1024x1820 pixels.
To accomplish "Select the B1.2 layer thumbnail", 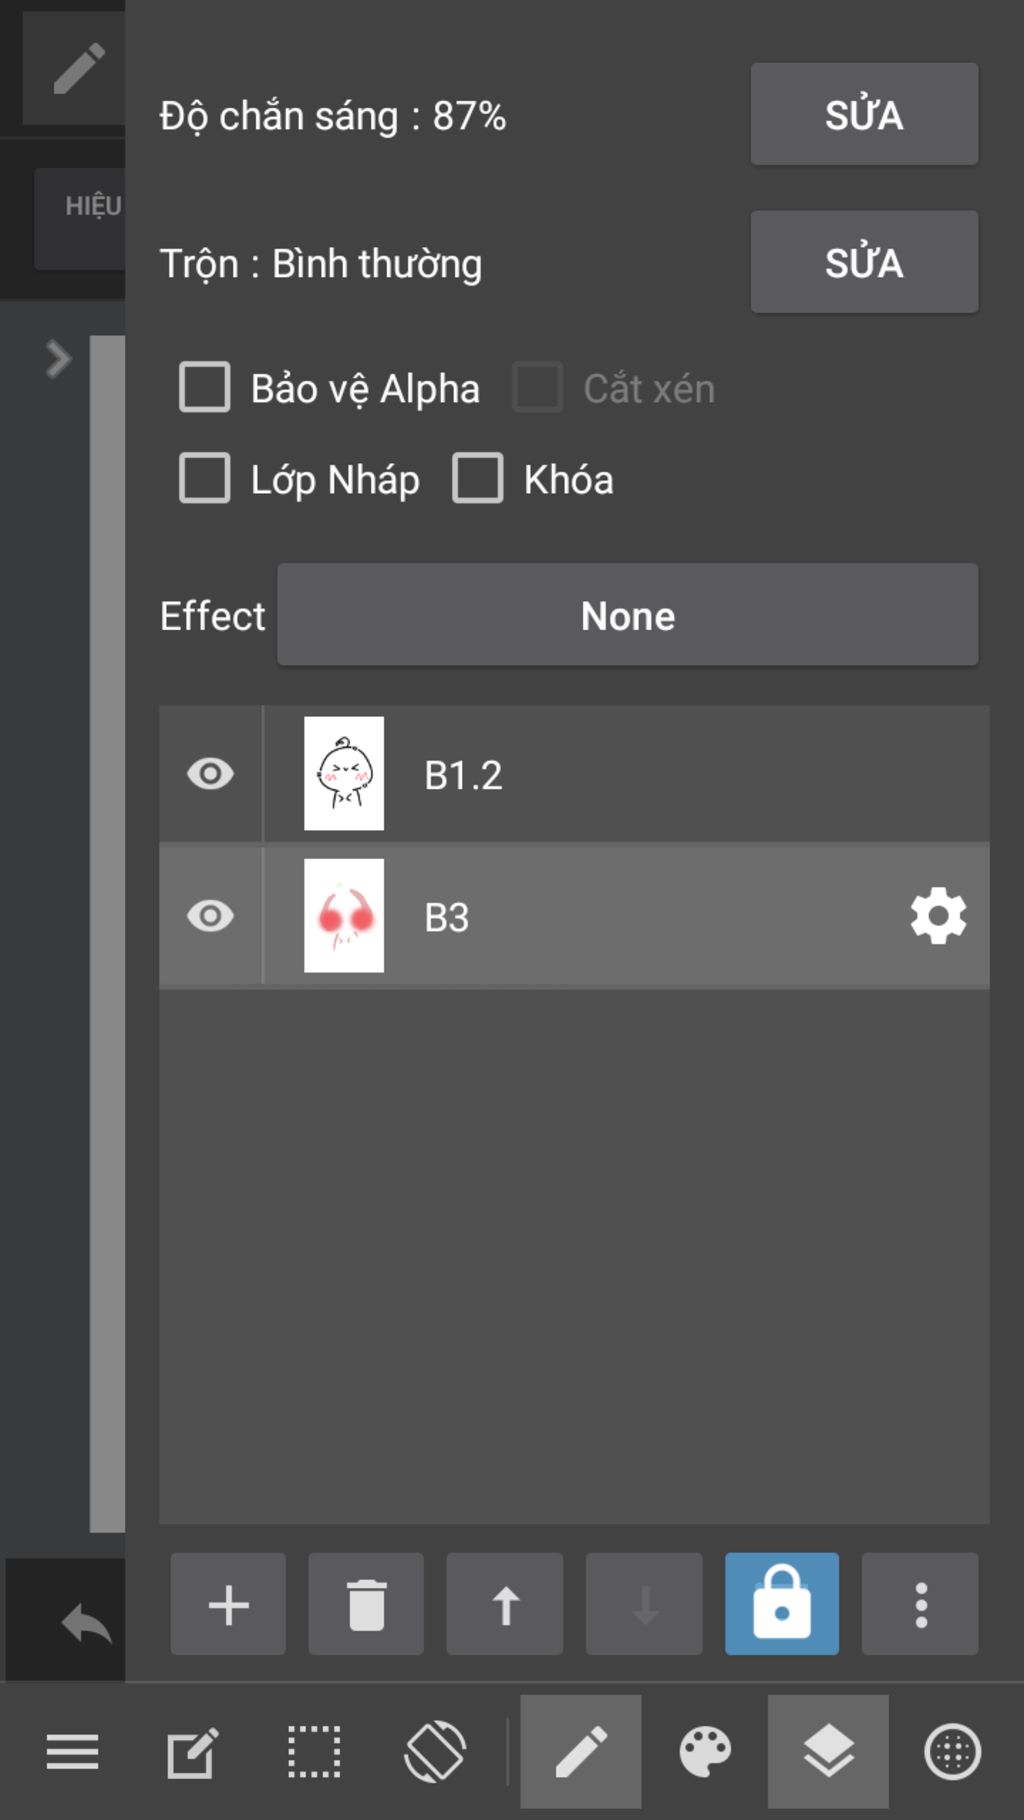I will tap(344, 773).
